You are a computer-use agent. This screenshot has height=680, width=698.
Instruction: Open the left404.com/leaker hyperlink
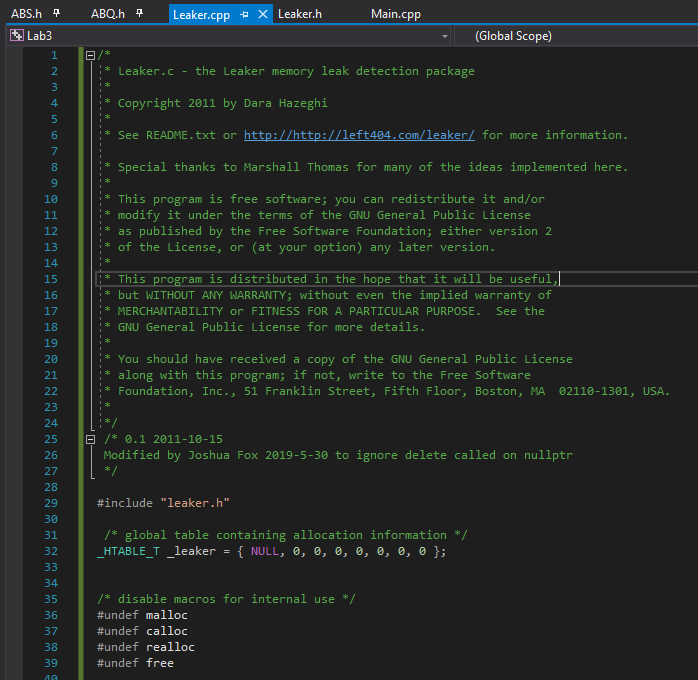pos(359,135)
